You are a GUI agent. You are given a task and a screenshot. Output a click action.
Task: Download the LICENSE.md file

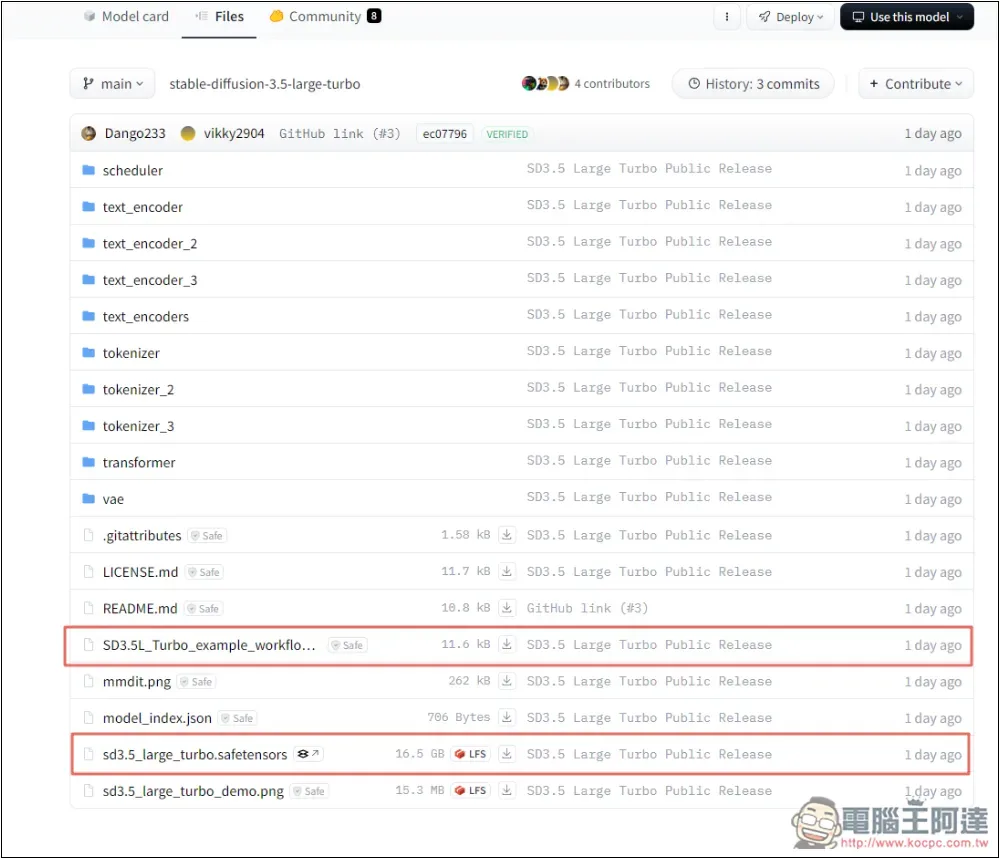506,571
